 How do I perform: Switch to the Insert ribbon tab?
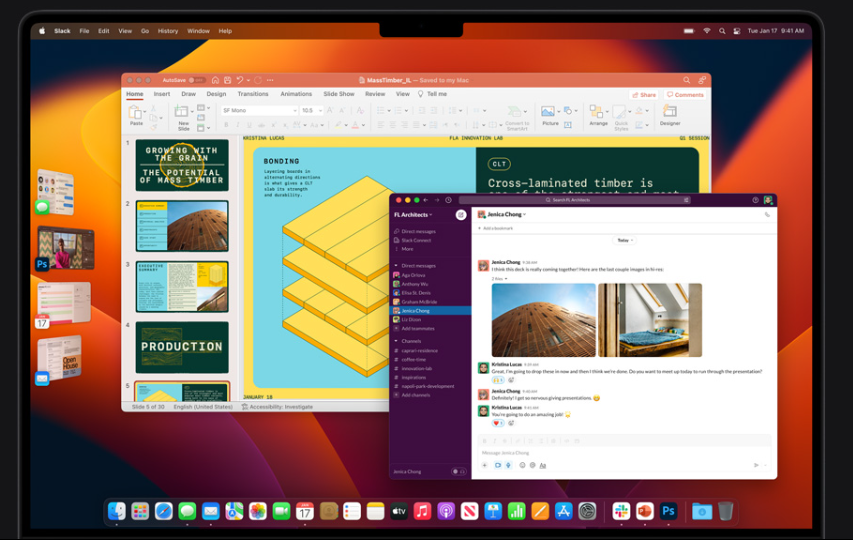pos(162,94)
